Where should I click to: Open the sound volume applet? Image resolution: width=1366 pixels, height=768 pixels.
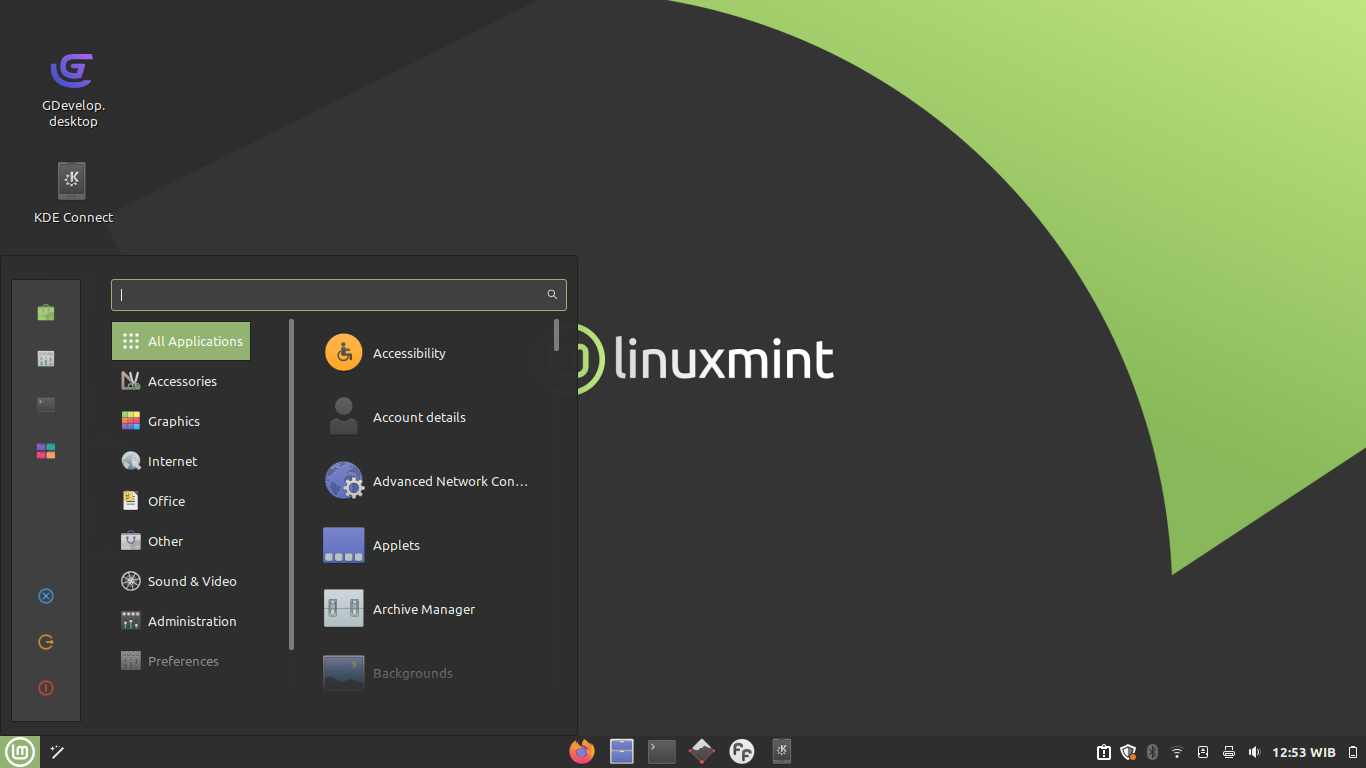tap(1254, 752)
